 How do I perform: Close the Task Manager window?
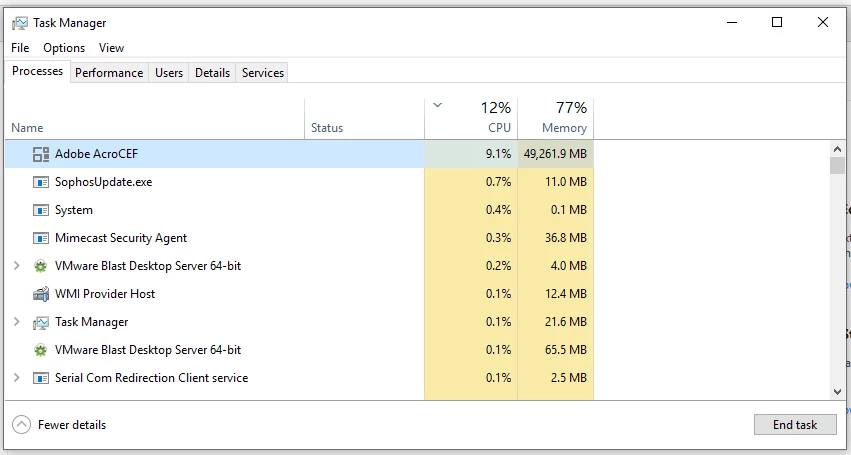click(x=823, y=22)
